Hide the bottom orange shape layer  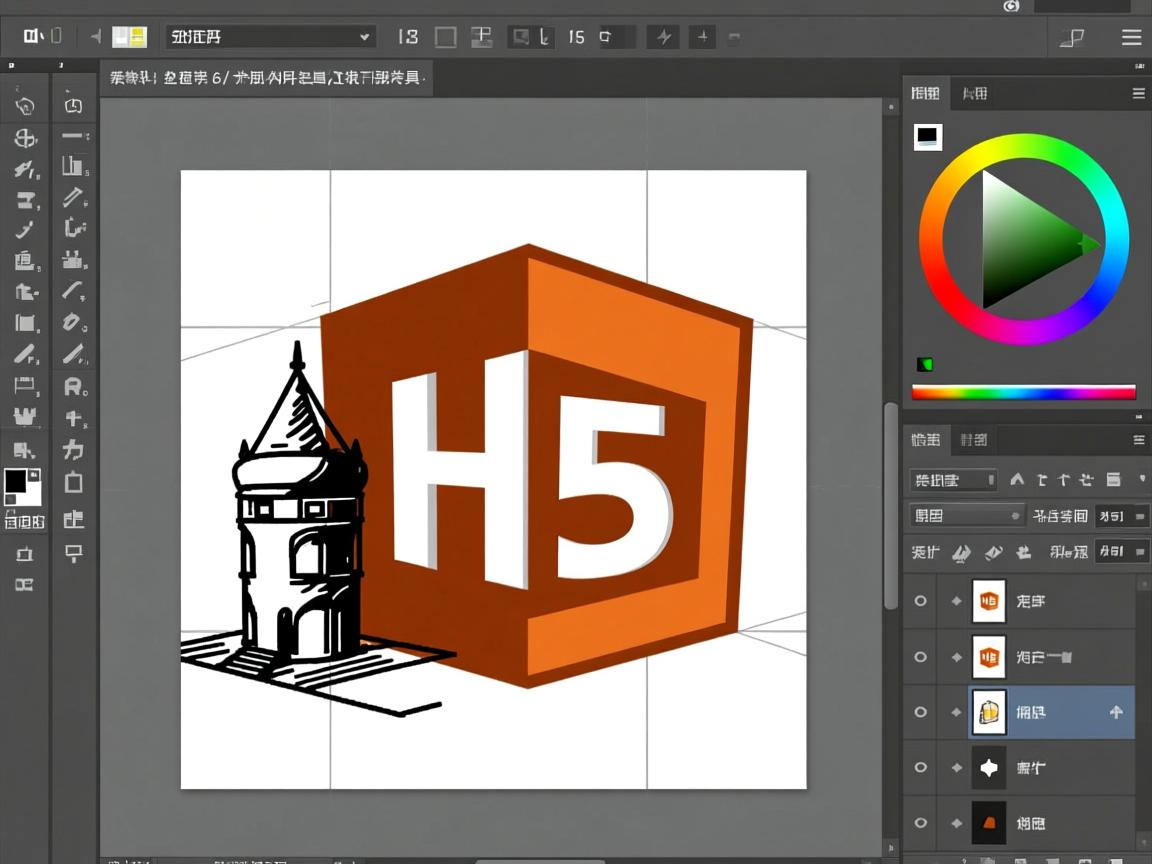tap(919, 823)
